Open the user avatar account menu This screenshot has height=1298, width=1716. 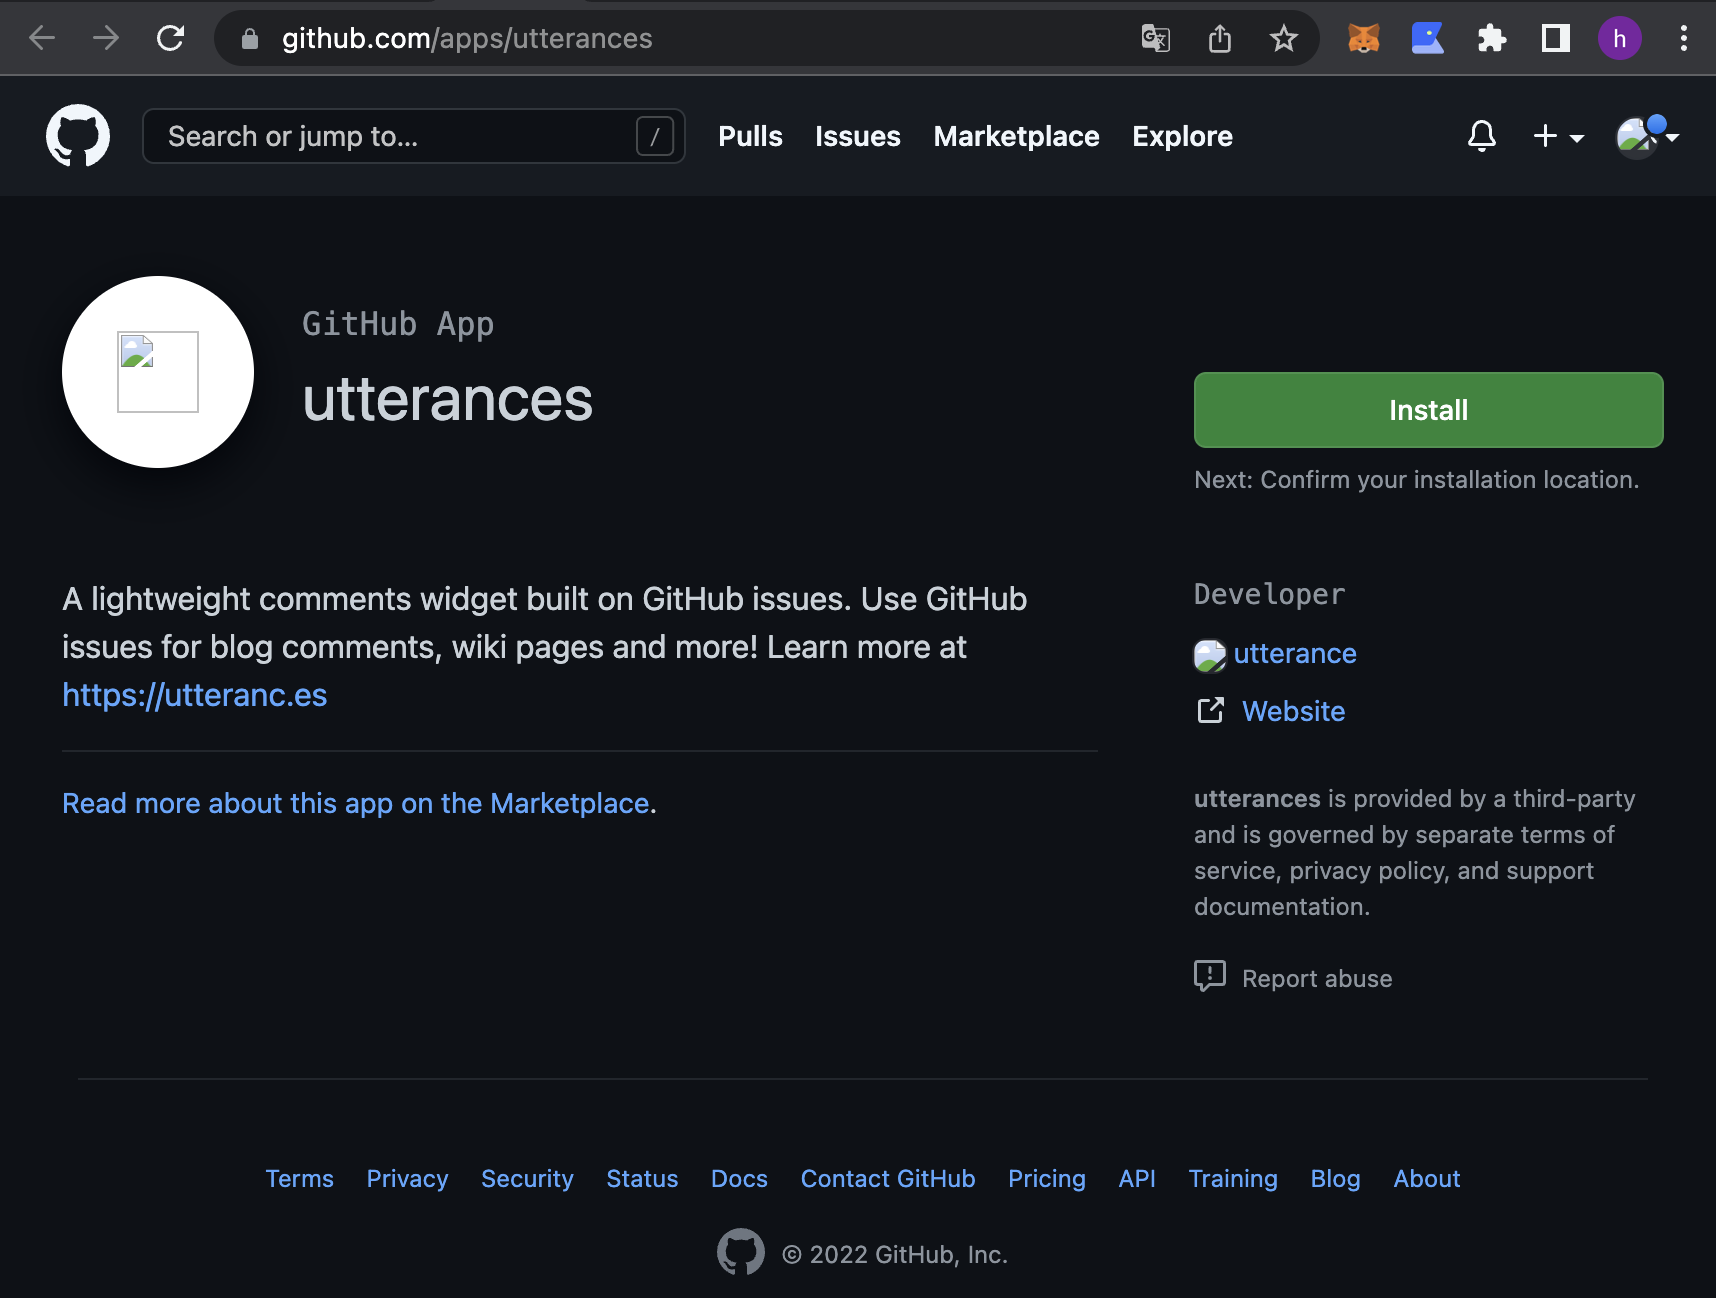click(x=1645, y=136)
